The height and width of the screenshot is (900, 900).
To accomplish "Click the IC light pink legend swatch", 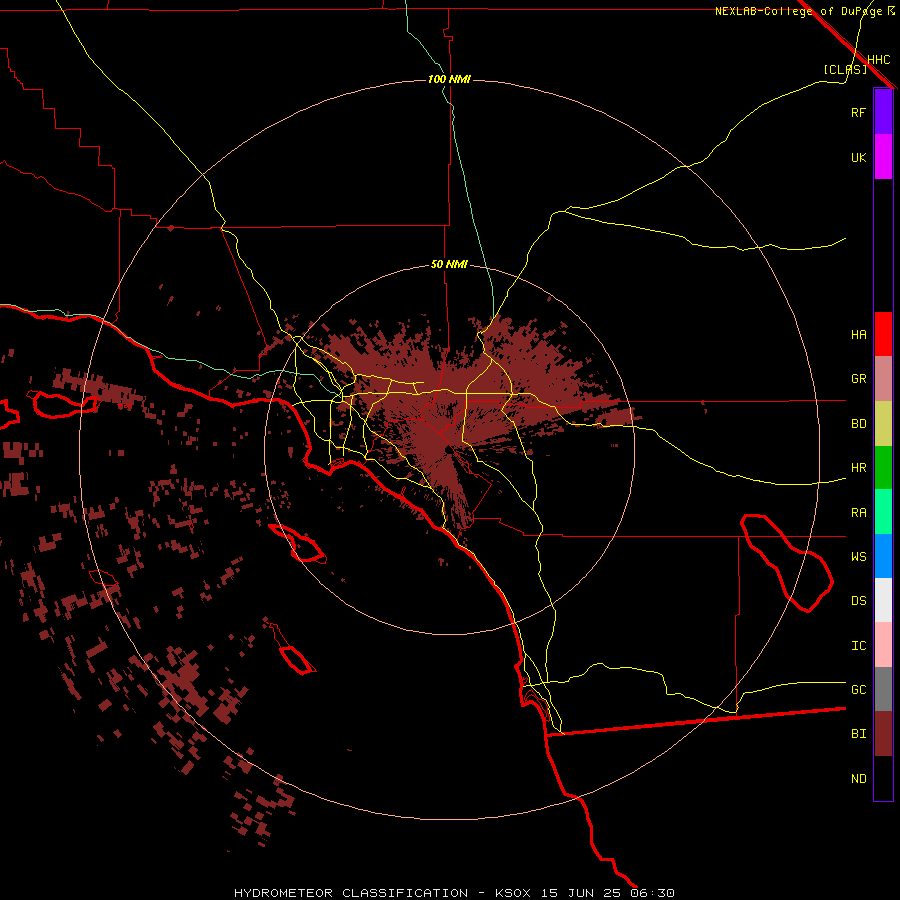I will point(883,645).
